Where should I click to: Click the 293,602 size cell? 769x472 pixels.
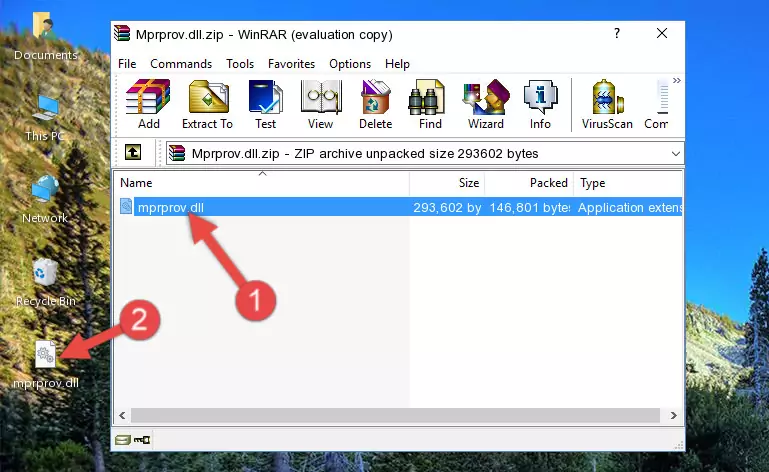(447, 208)
